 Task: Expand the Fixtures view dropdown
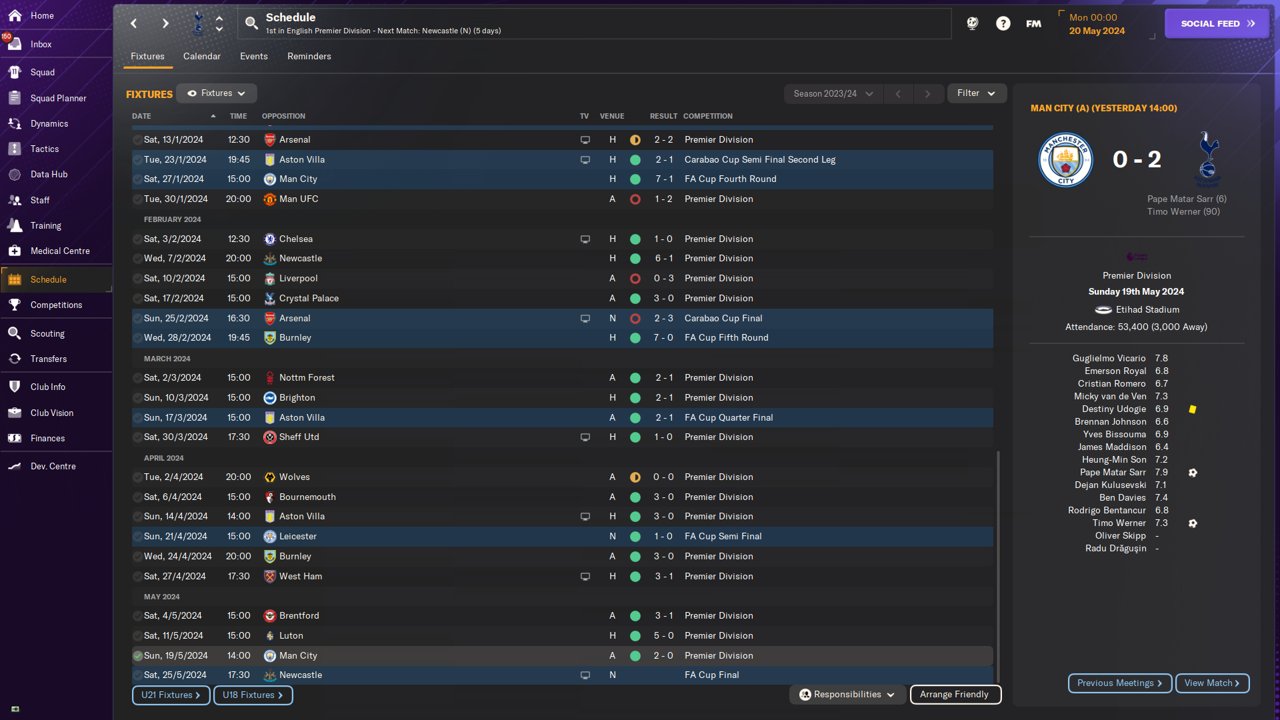[217, 93]
